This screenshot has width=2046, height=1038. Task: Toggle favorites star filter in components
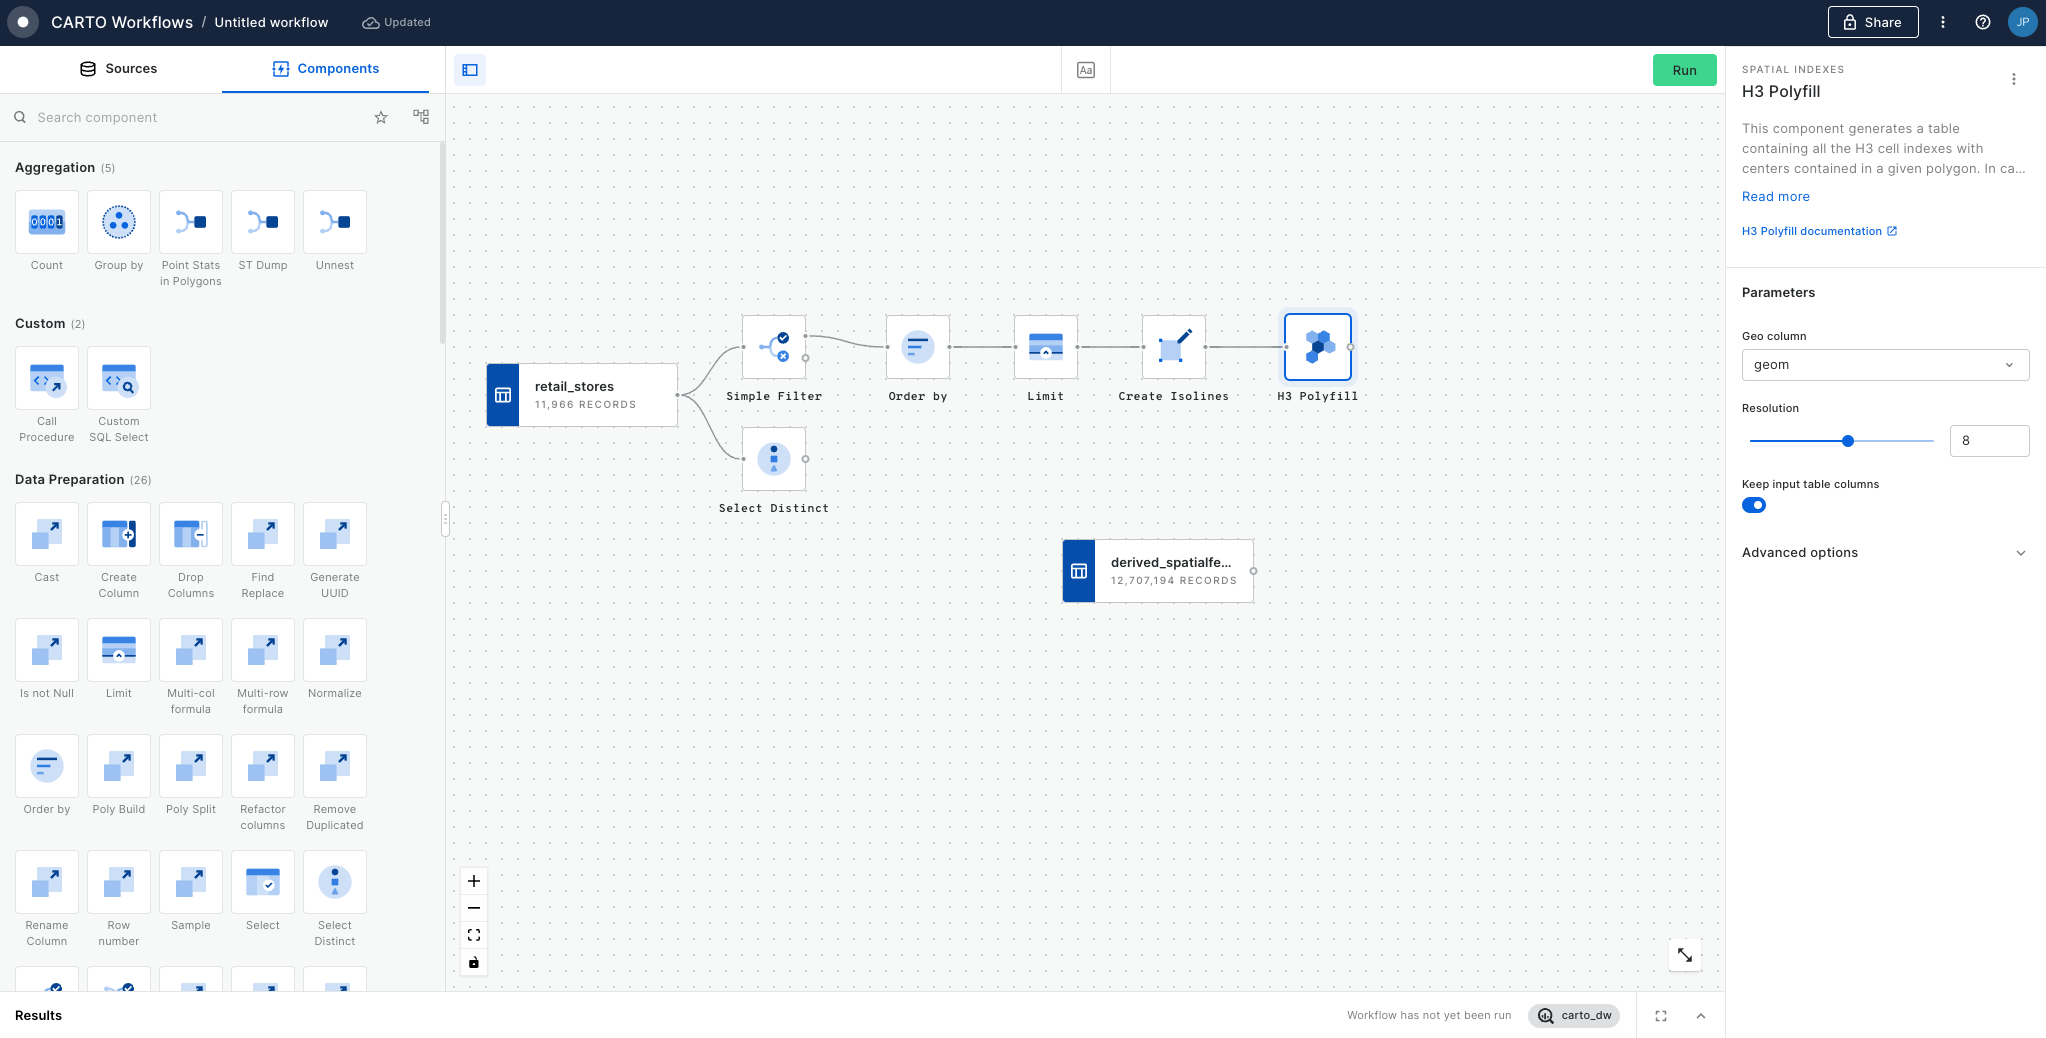381,118
